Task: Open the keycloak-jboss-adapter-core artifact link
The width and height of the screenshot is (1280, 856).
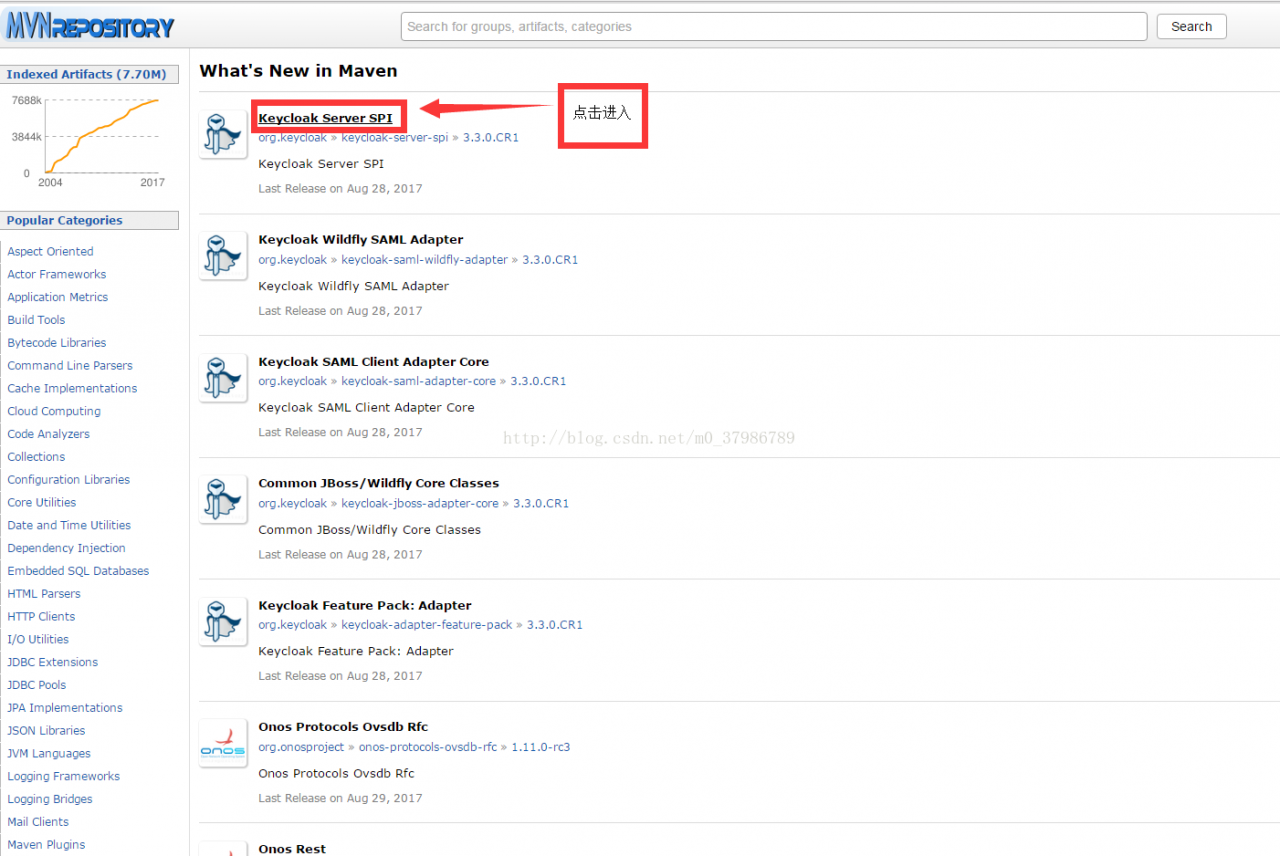Action: pos(420,503)
